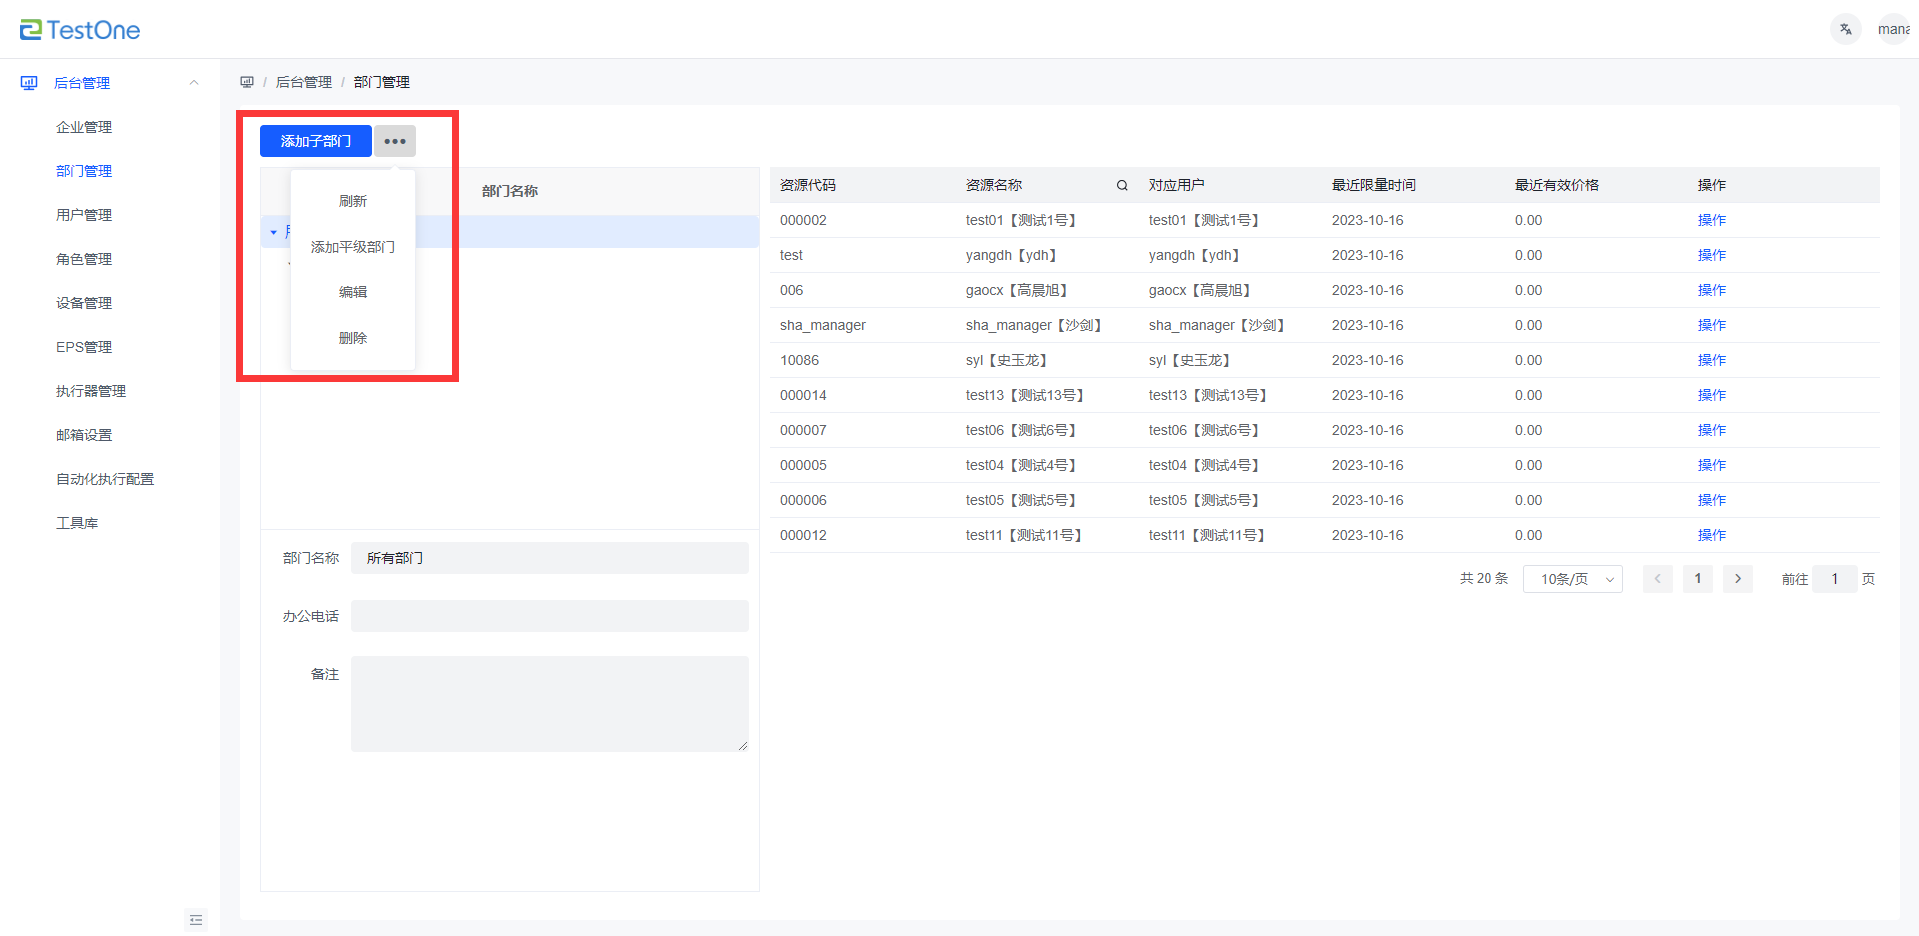Viewport: 1919px width, 936px height.
Task: Open 用户管理 in the sidebar
Action: click(x=84, y=215)
